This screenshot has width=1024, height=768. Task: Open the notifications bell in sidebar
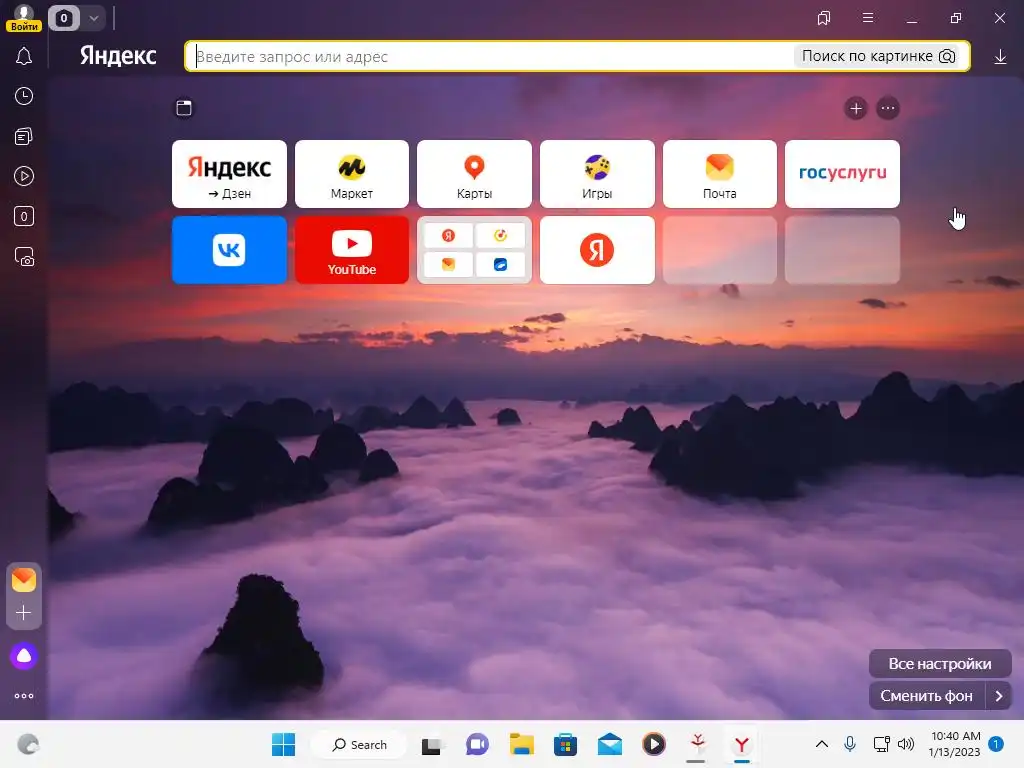pos(24,56)
